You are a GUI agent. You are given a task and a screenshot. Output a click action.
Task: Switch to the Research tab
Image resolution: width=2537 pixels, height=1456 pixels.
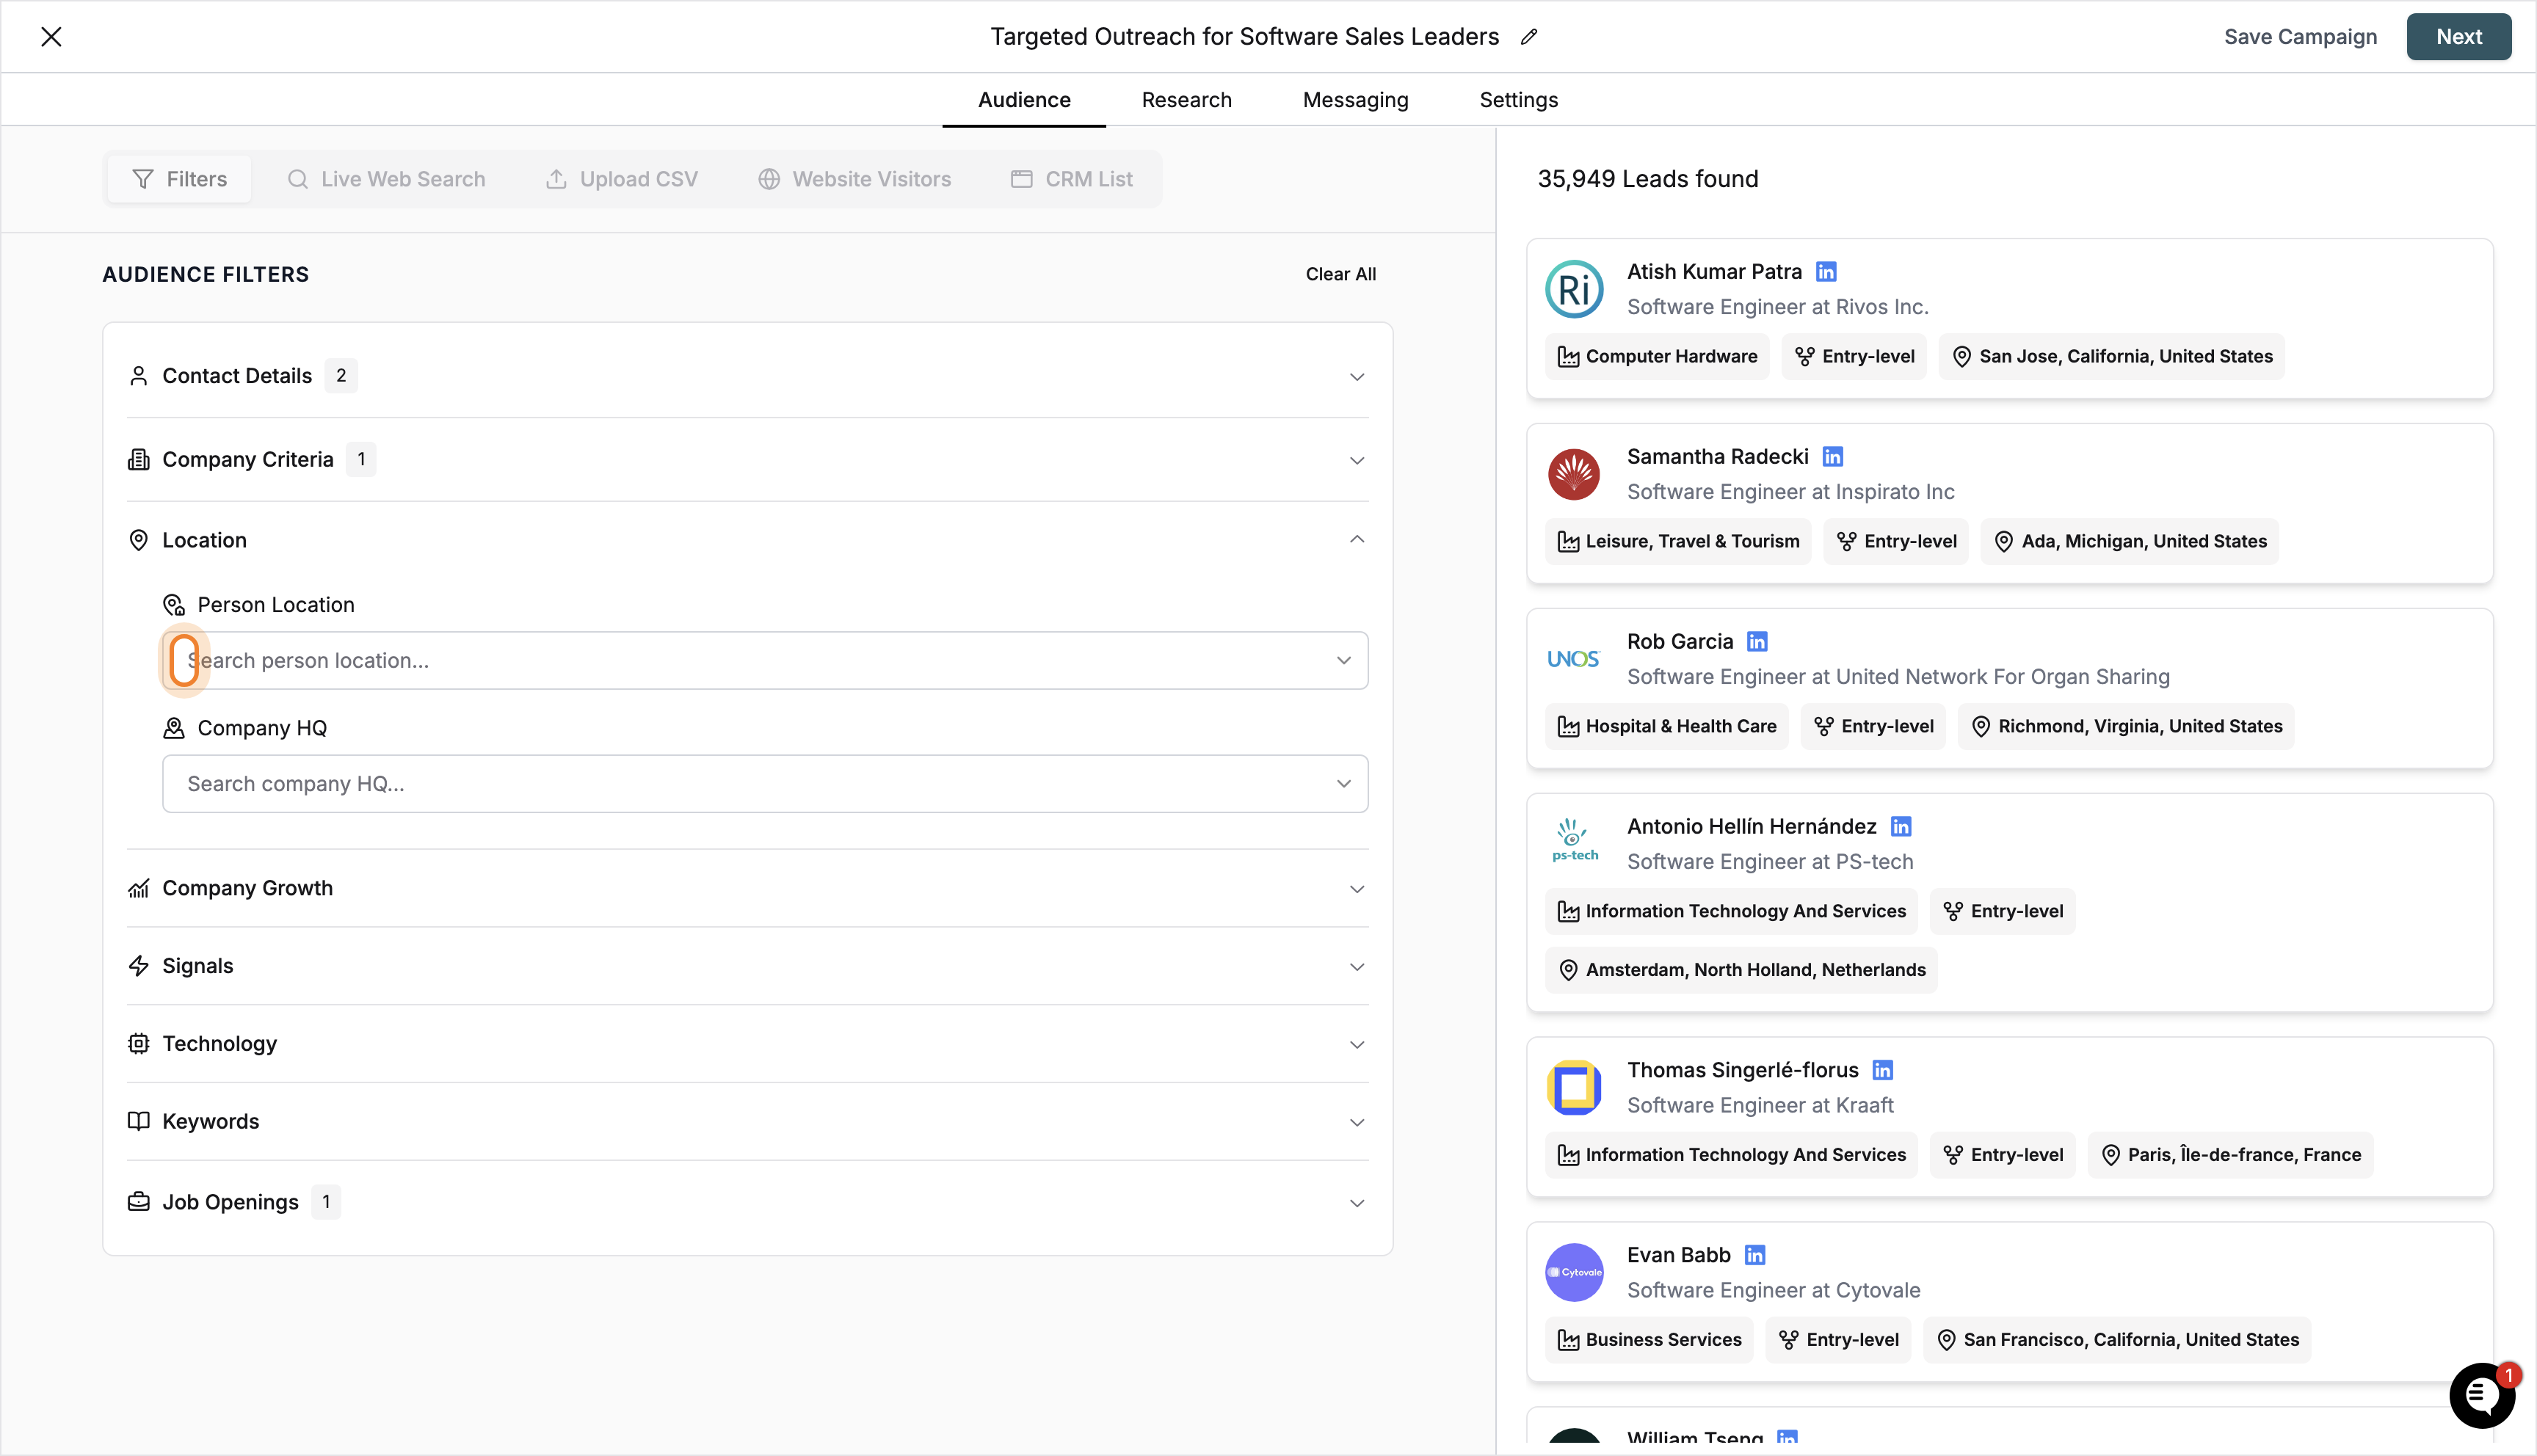point(1186,99)
